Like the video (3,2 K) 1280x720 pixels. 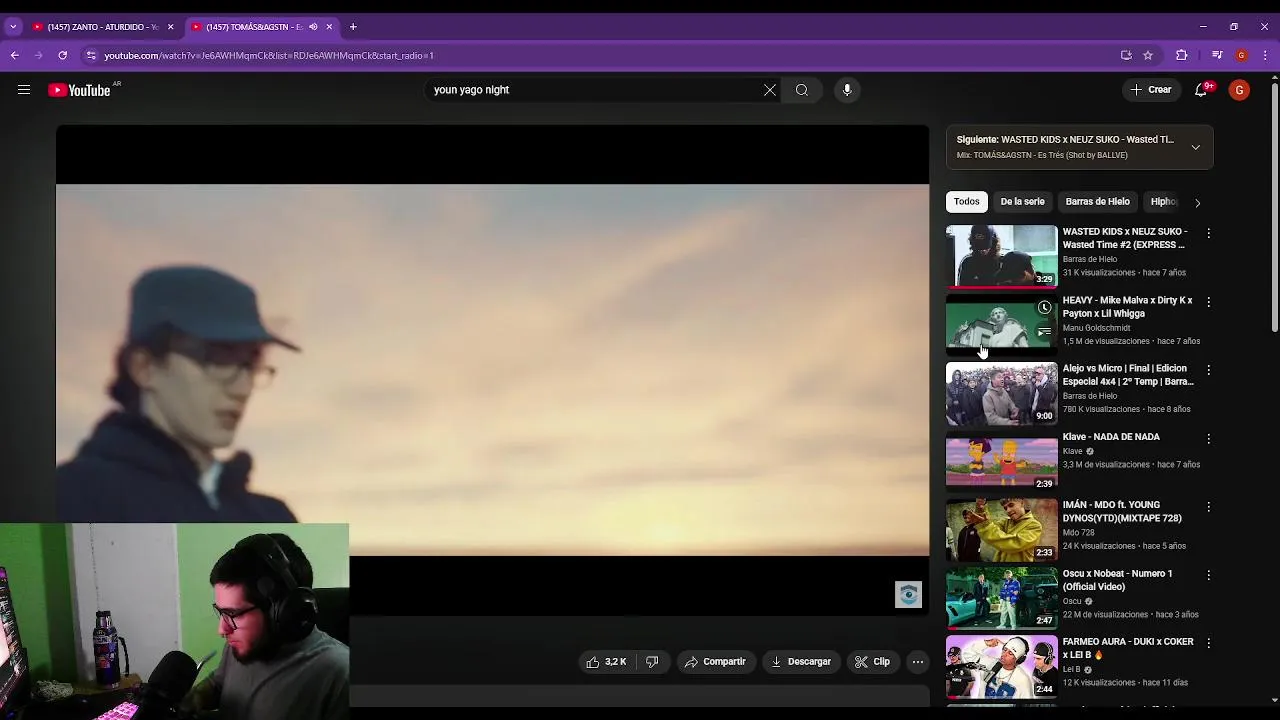click(x=606, y=662)
